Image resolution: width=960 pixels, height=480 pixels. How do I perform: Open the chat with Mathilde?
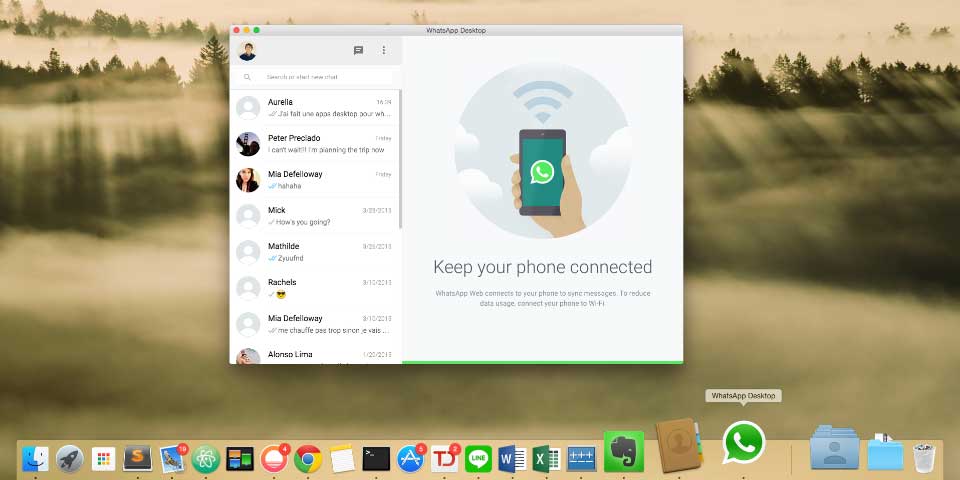[x=315, y=252]
